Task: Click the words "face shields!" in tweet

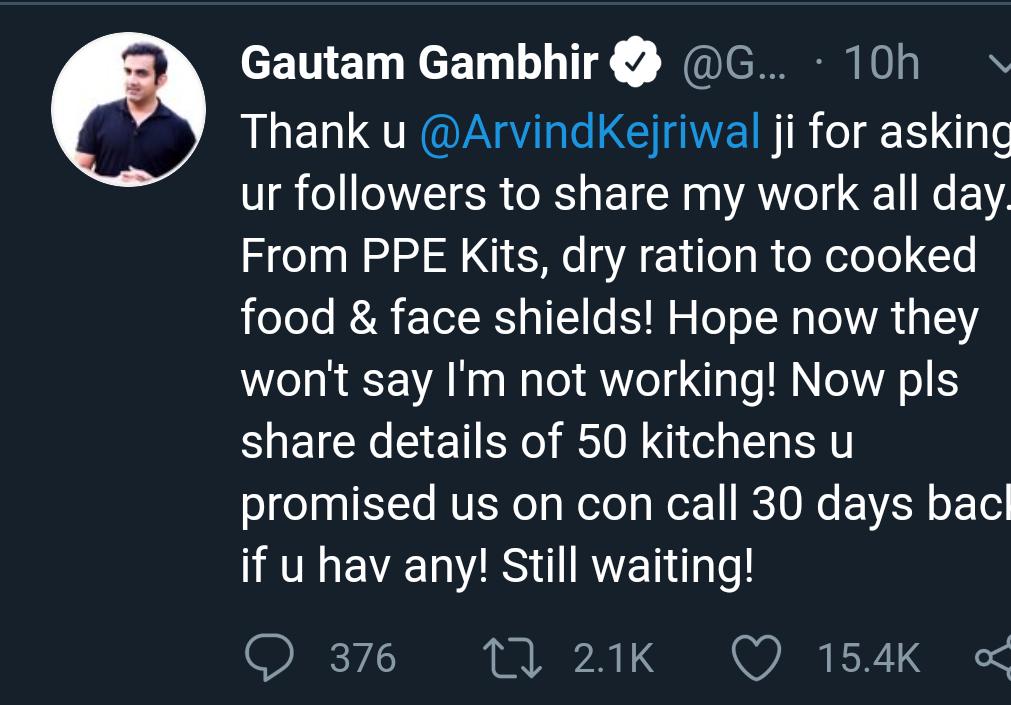Action: tap(522, 319)
